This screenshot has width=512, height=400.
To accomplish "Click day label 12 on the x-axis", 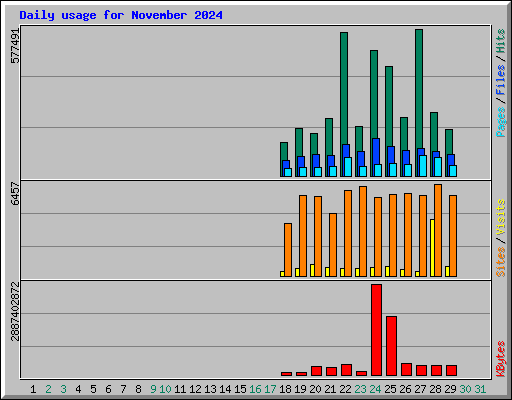I will [195, 389].
